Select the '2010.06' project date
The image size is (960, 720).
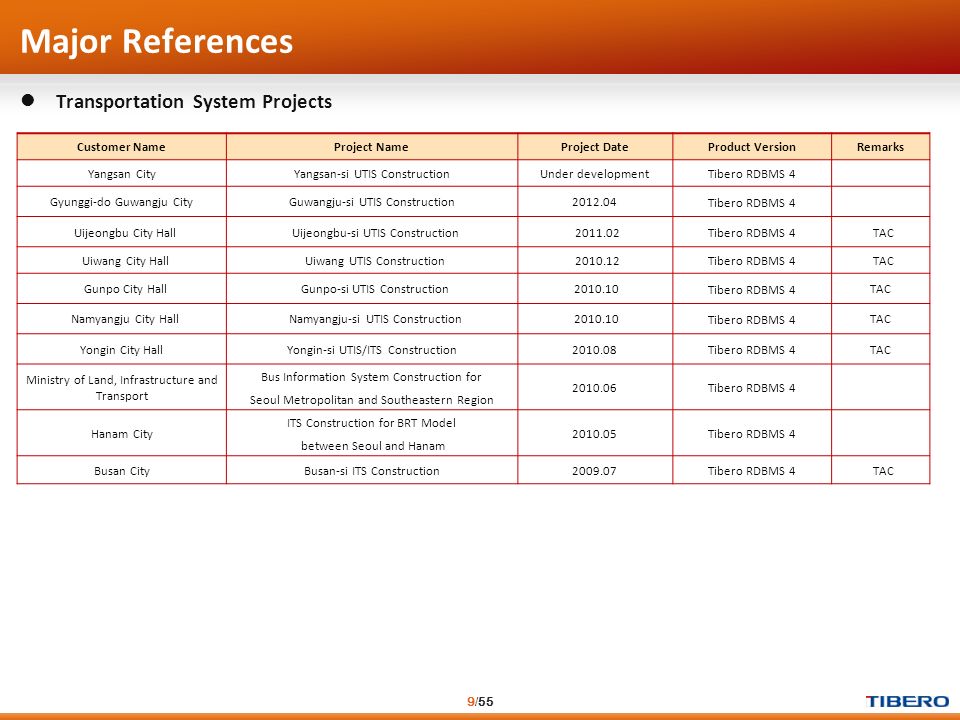click(594, 388)
